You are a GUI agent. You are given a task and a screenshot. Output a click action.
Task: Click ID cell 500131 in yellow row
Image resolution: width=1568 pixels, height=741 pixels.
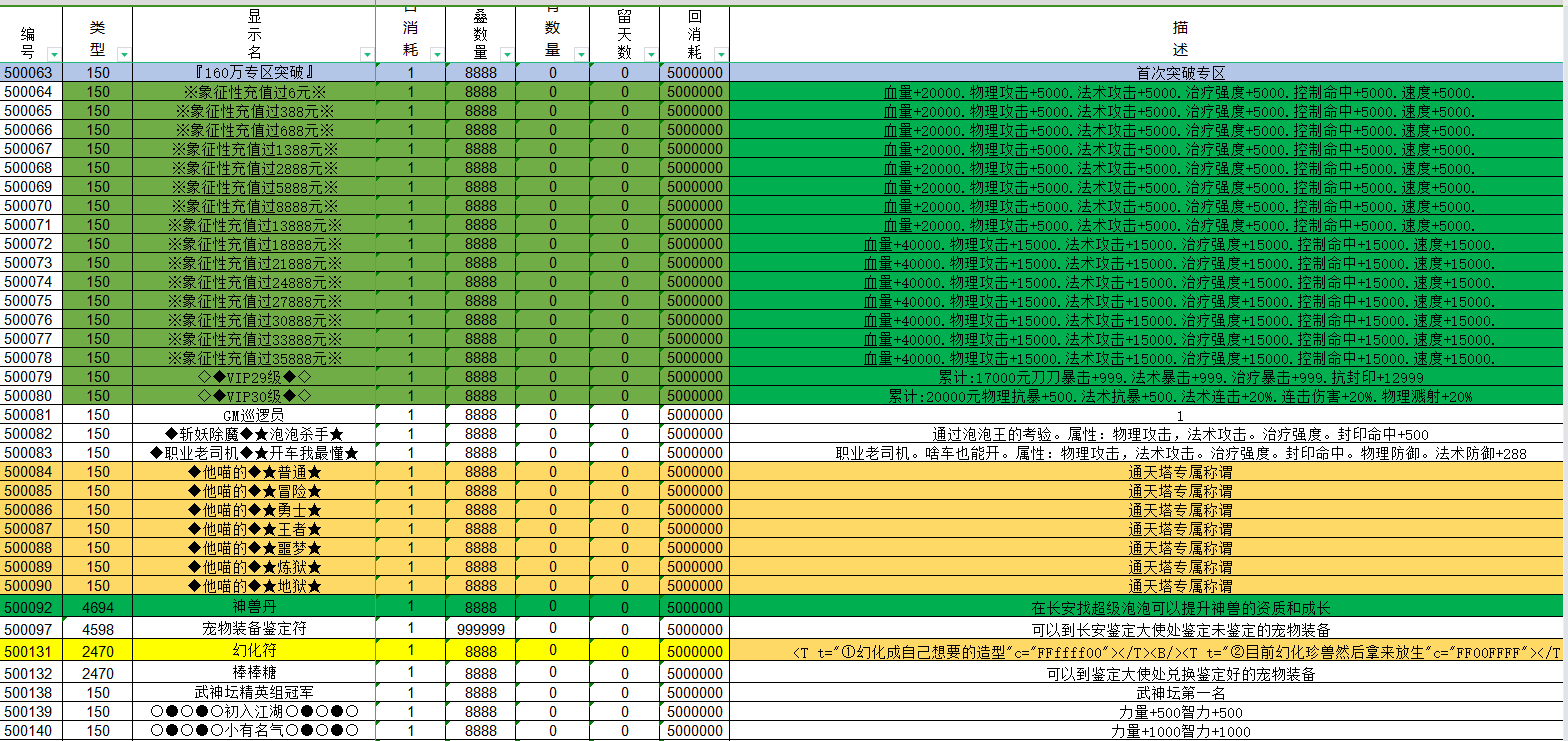(29, 652)
